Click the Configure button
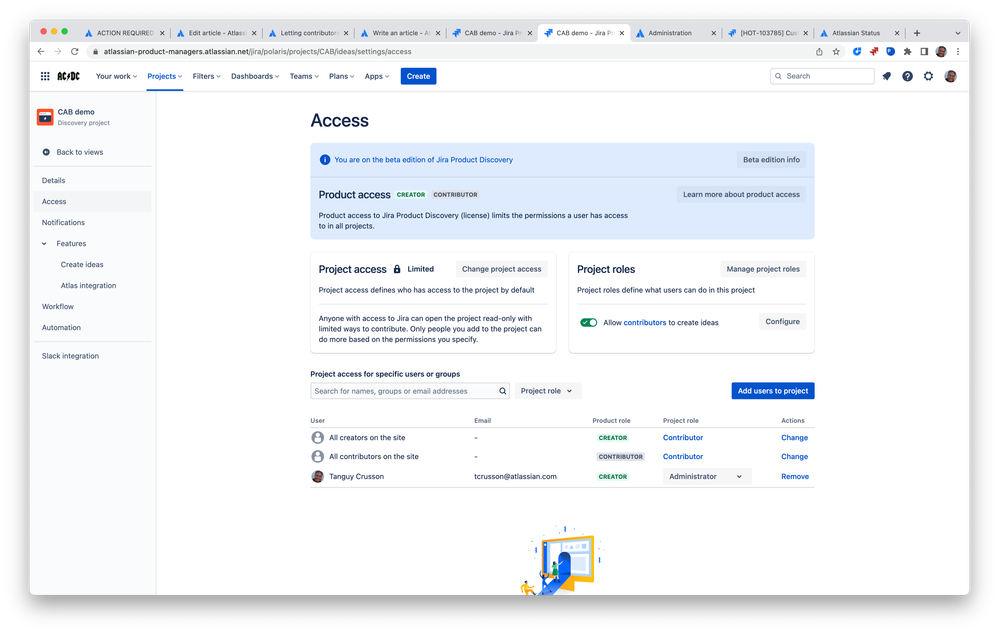 click(782, 322)
